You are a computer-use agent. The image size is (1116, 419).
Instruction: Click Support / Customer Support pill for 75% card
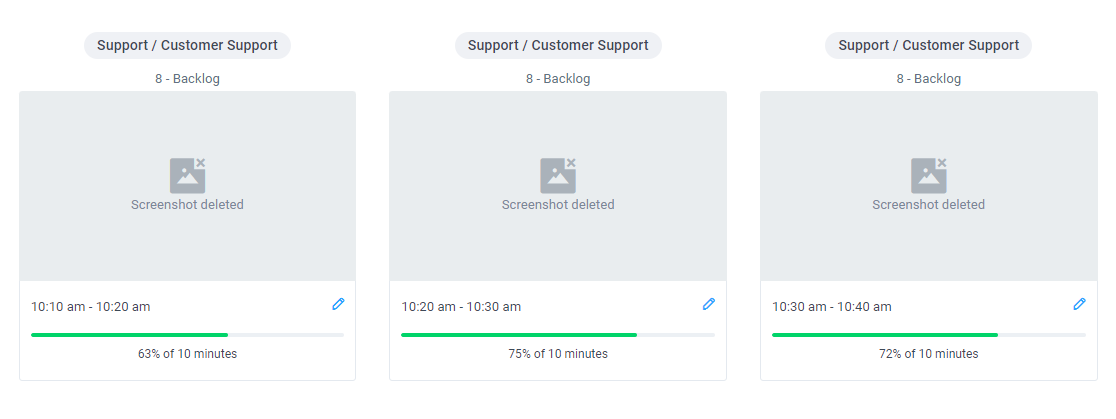[x=558, y=46]
